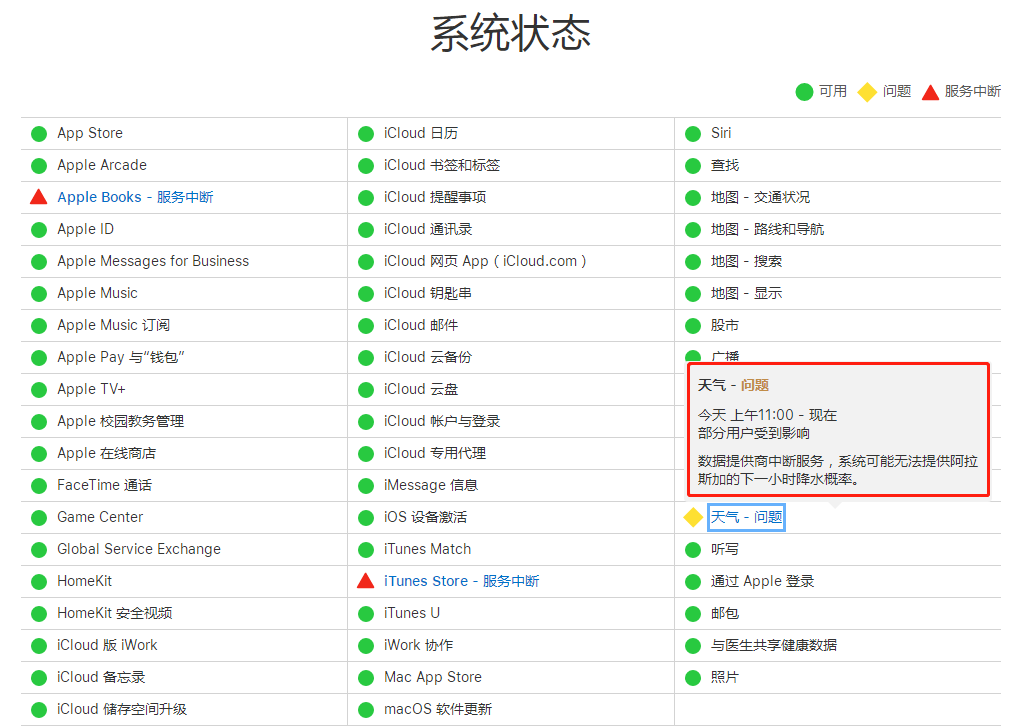This screenshot has width=1025, height=728.
Task: Click the green status dot for Apple Arcade
Action: (39, 165)
